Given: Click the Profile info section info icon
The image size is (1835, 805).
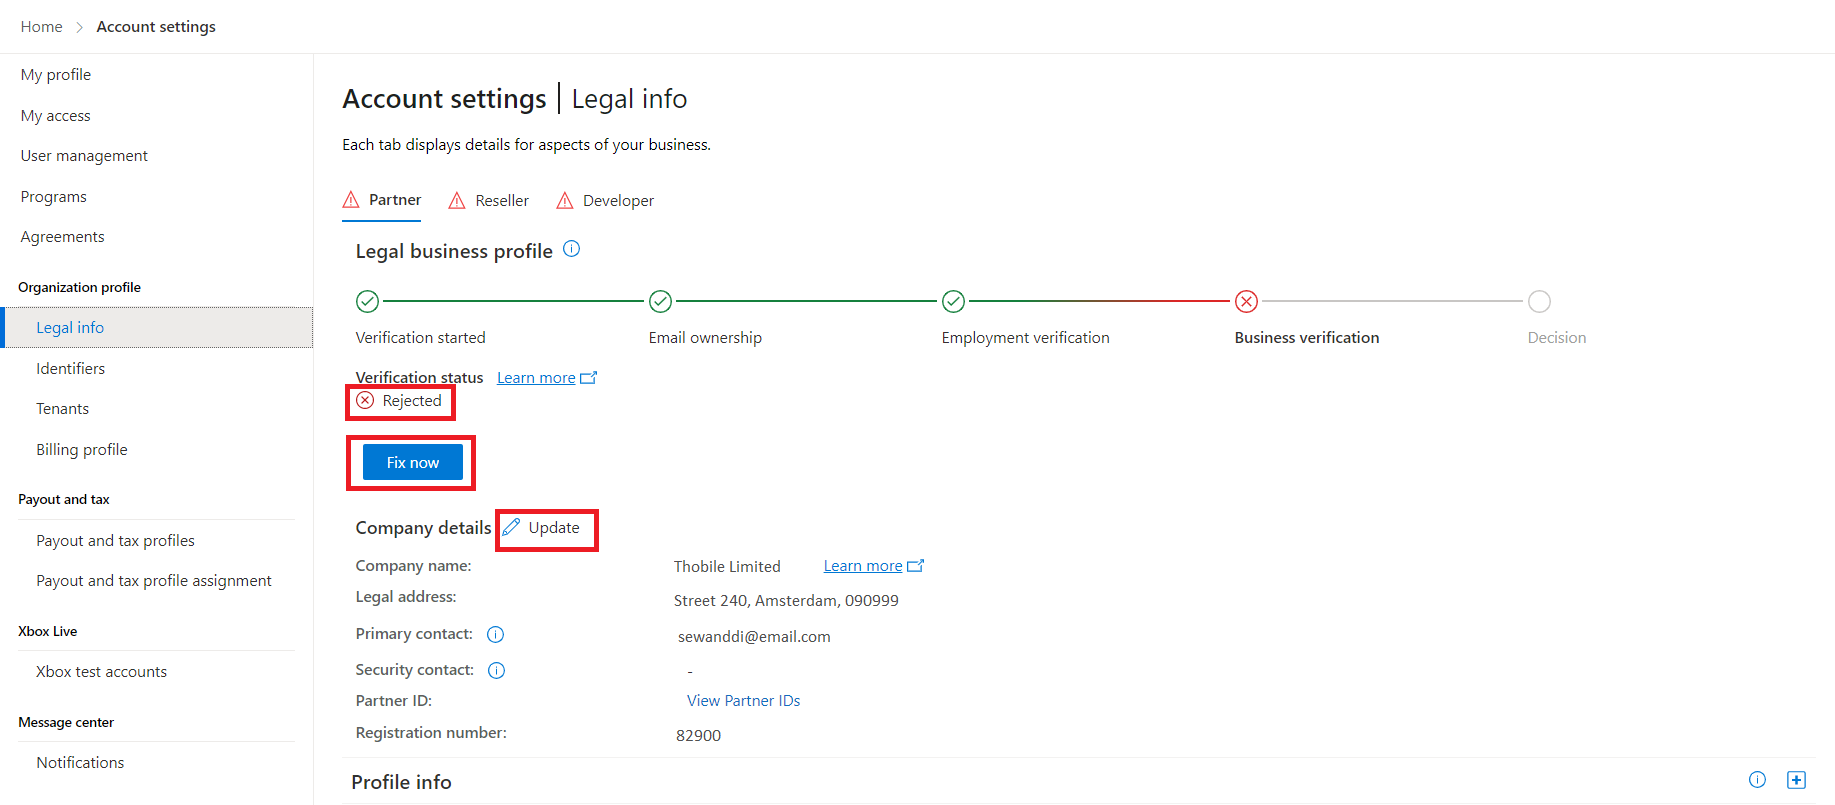Looking at the screenshot, I should pyautogui.click(x=1757, y=780).
